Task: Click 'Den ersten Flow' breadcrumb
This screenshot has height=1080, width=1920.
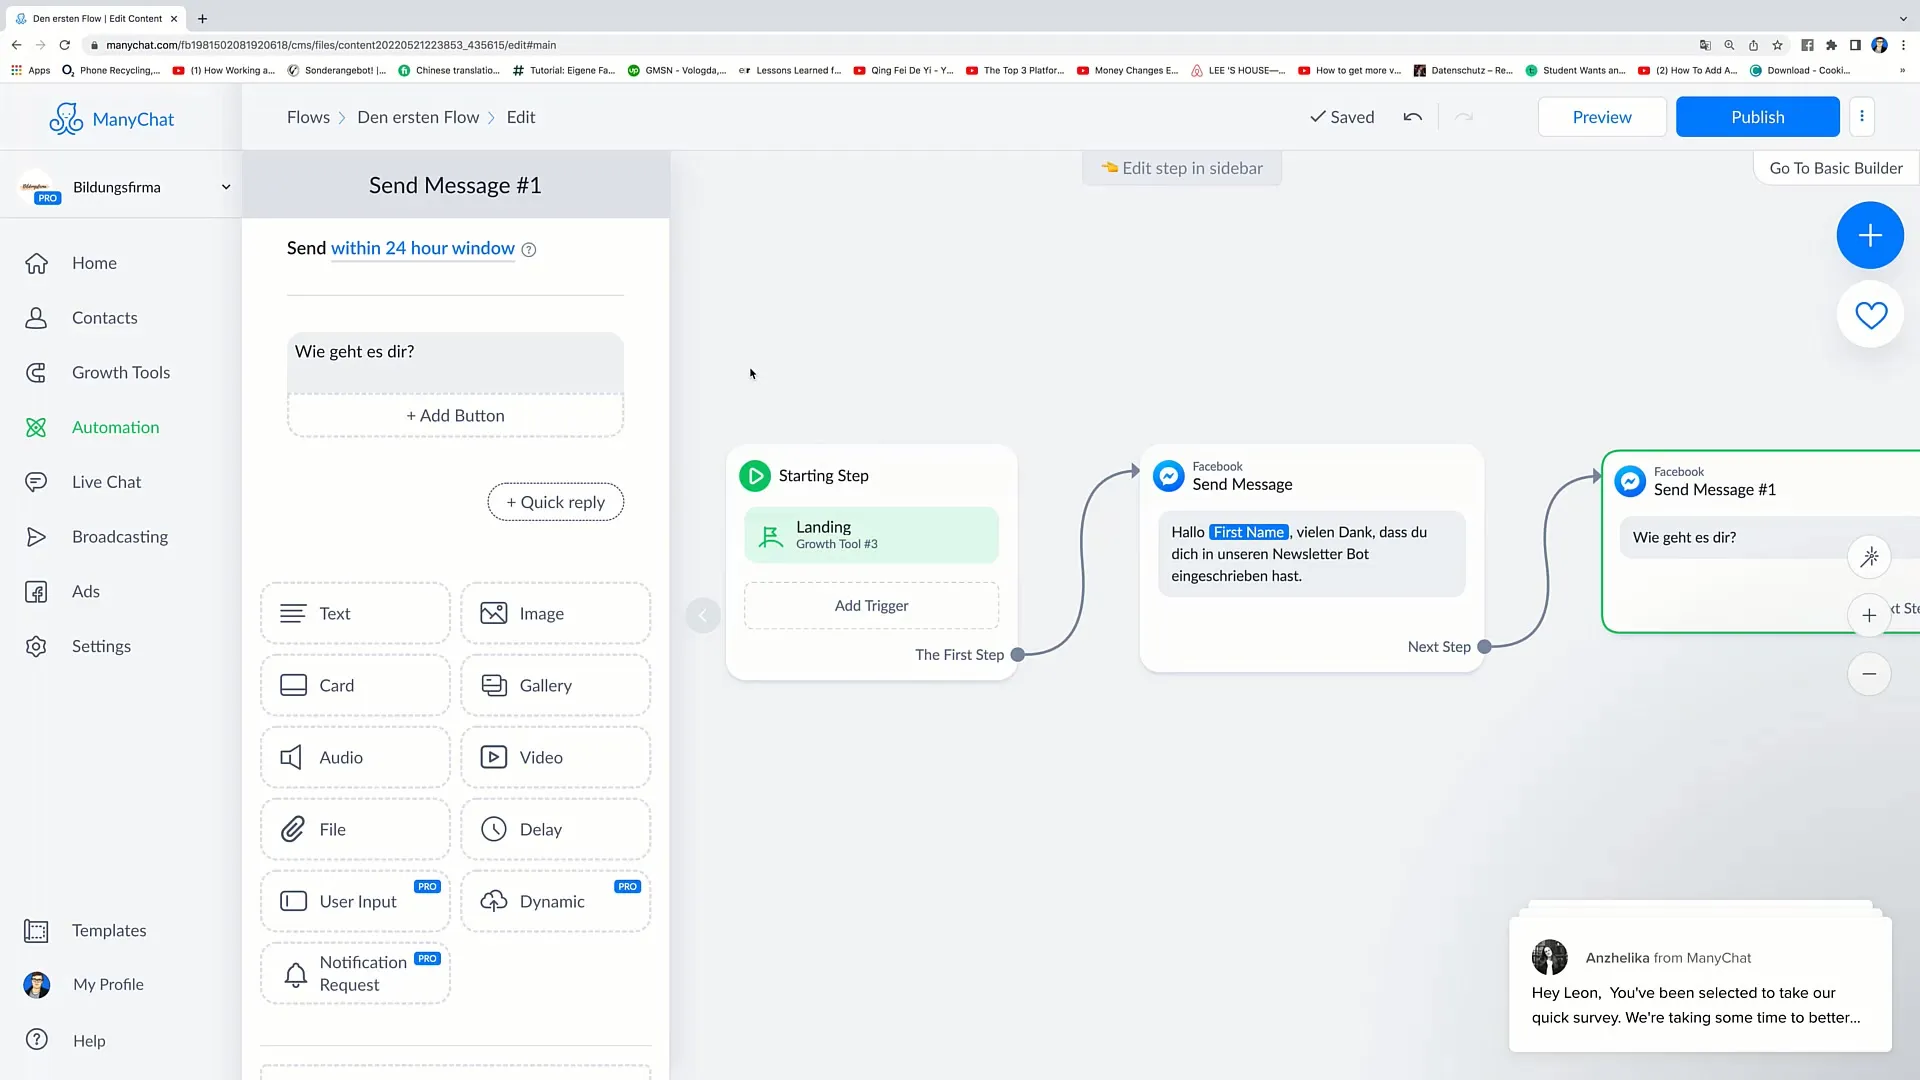Action: point(418,117)
